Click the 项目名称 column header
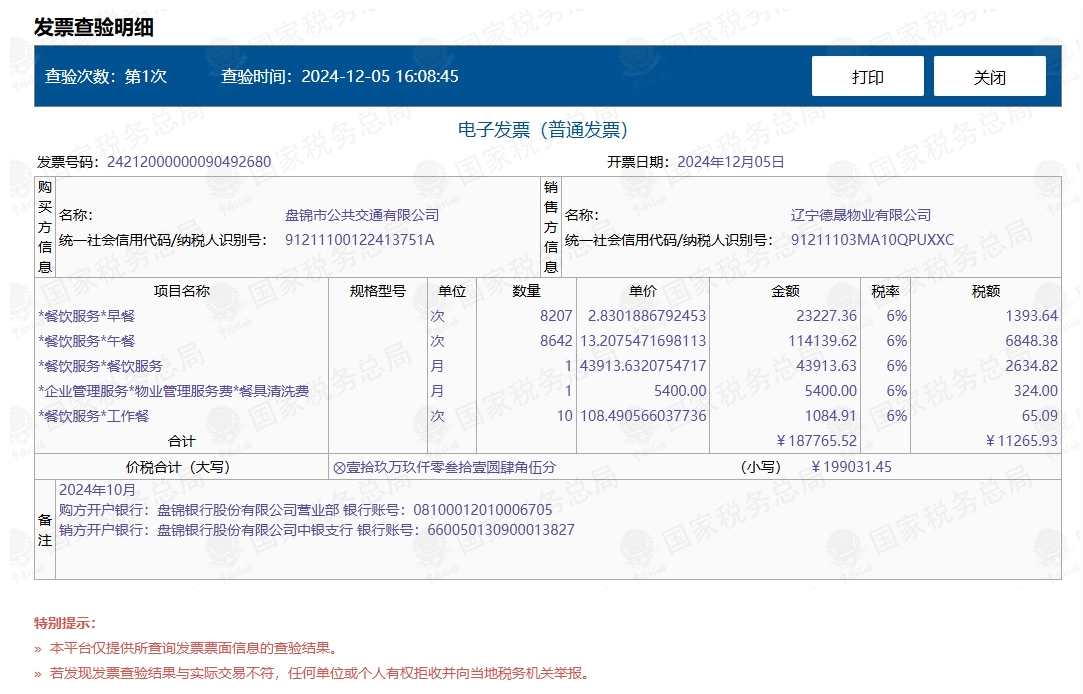This screenshot has width=1083, height=694. coord(182,291)
